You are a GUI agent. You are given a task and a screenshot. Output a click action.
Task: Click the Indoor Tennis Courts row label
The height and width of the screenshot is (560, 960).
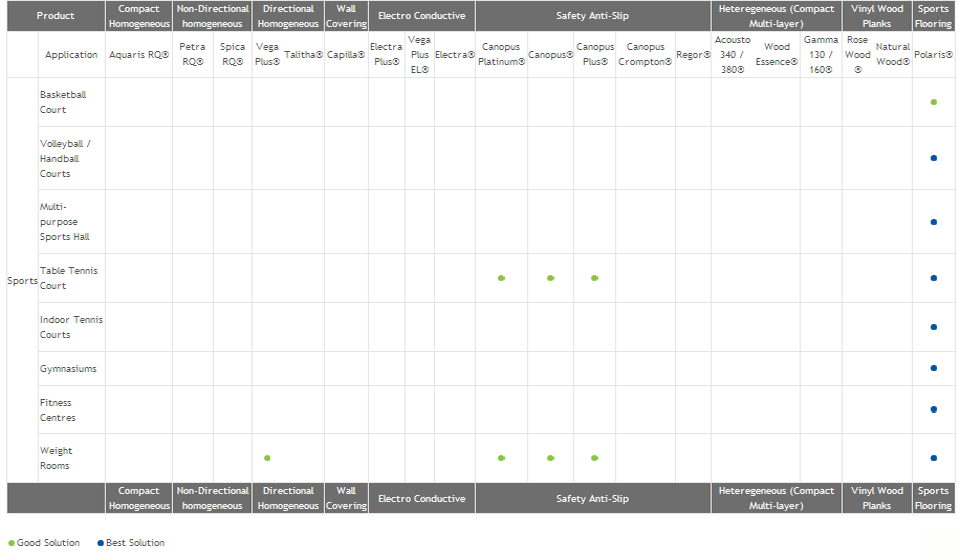click(71, 327)
